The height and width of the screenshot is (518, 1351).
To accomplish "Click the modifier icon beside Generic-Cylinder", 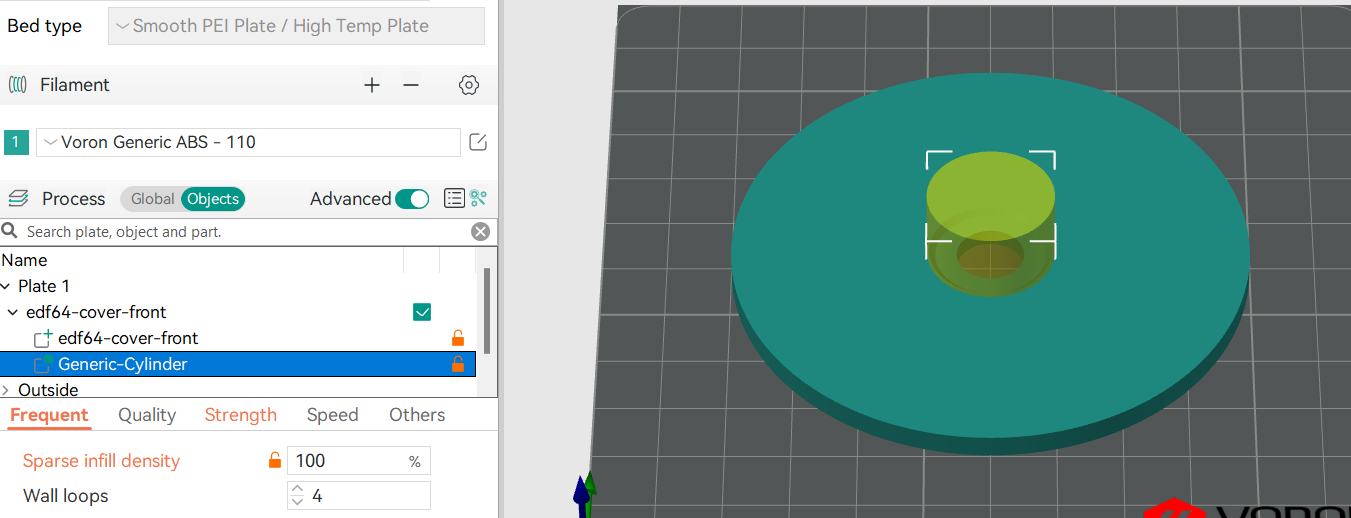I will [43, 364].
